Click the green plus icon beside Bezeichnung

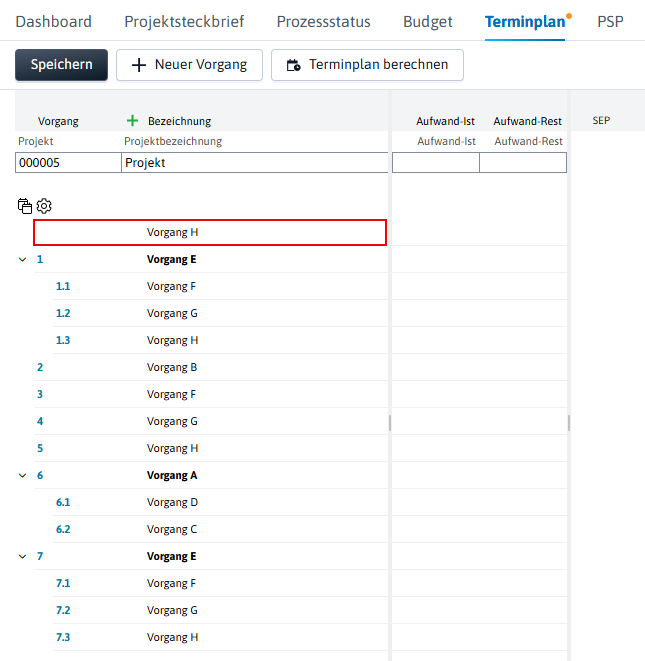coord(132,121)
